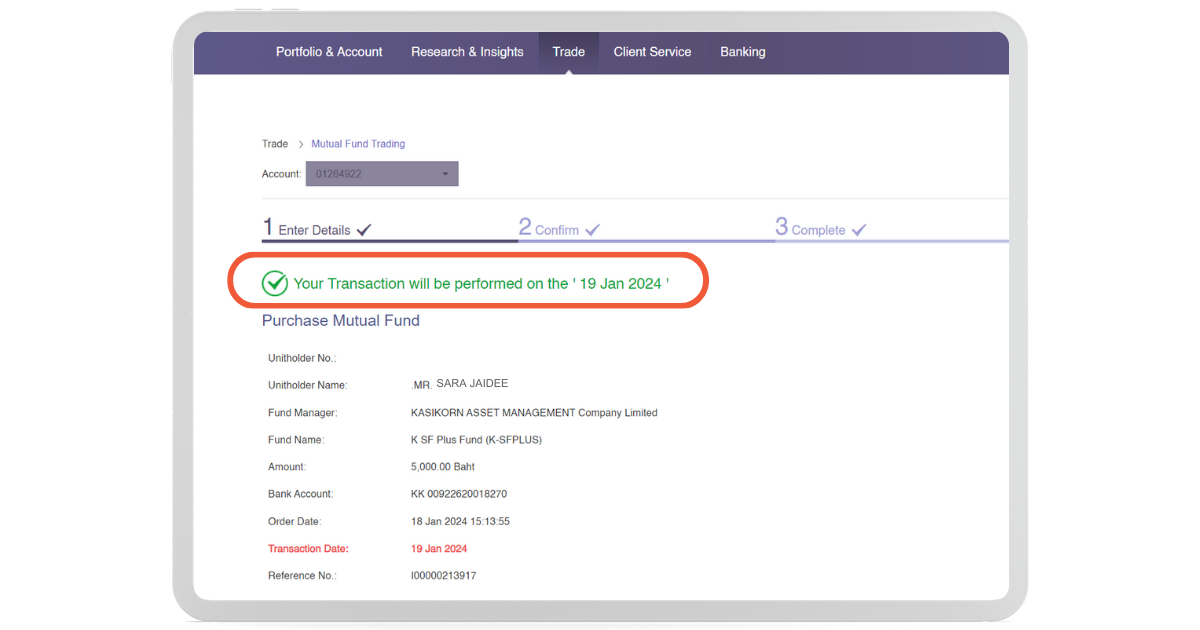Select the Trade tab in navigation
Viewport: 1200px width, 630px height.
568,52
